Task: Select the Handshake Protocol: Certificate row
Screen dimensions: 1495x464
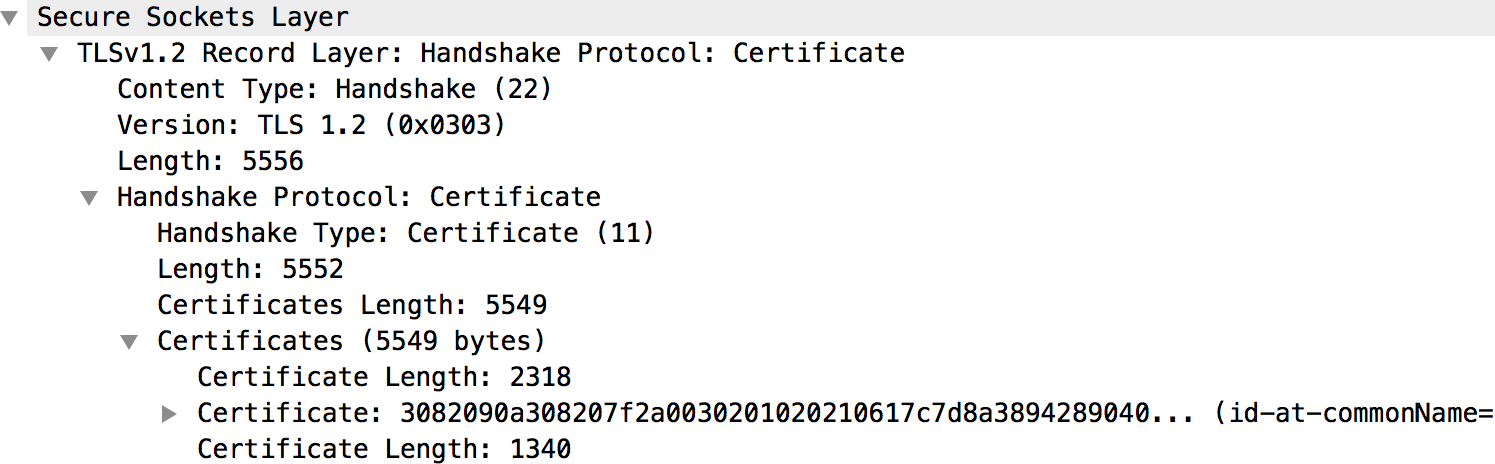Action: pos(358,197)
